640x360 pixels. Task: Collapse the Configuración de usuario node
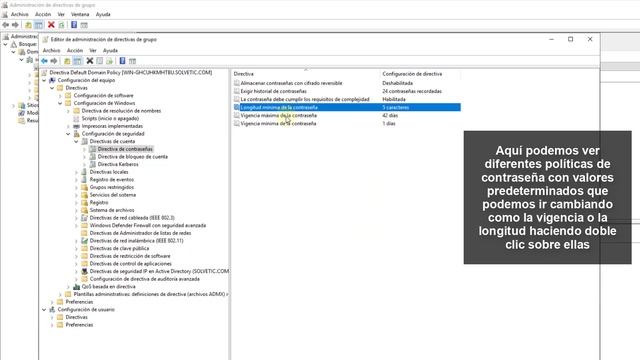[x=44, y=309]
